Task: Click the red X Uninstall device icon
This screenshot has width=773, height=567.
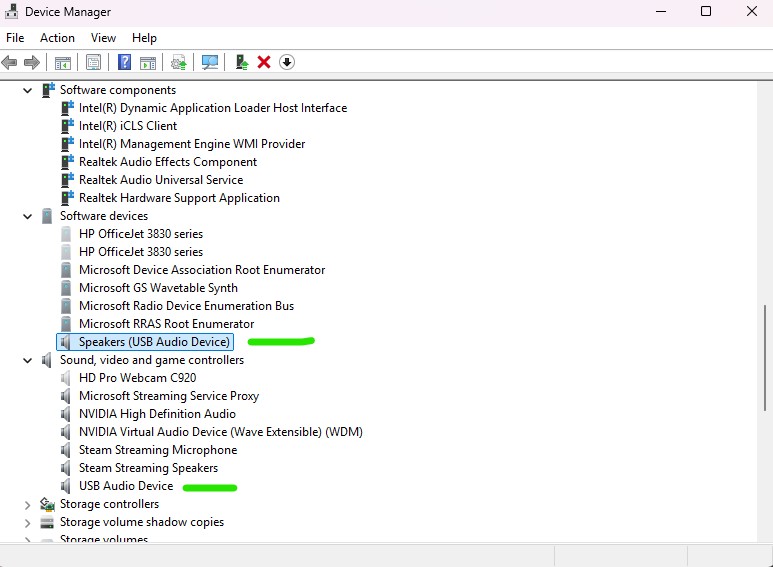Action: (264, 62)
